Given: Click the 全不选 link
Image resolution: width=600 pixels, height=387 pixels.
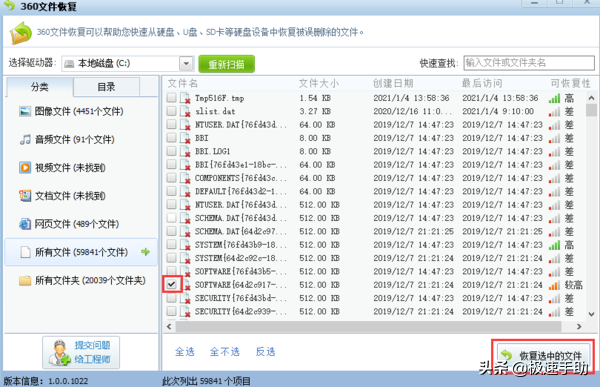Looking at the screenshot, I should [x=225, y=351].
